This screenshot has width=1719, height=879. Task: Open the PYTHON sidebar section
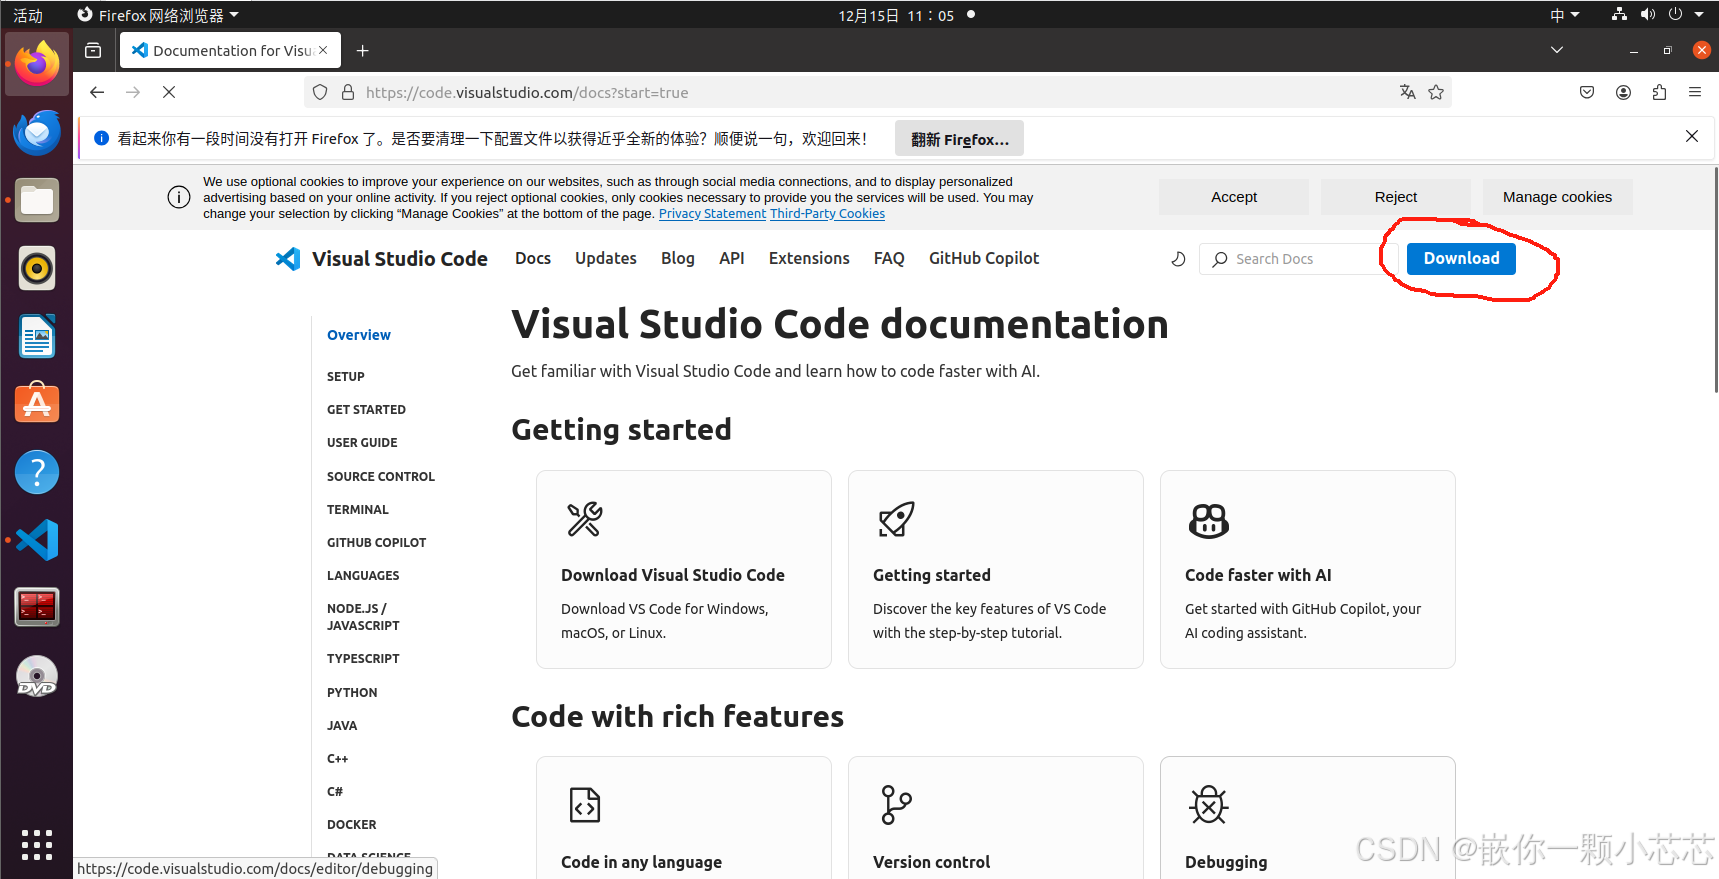(352, 693)
